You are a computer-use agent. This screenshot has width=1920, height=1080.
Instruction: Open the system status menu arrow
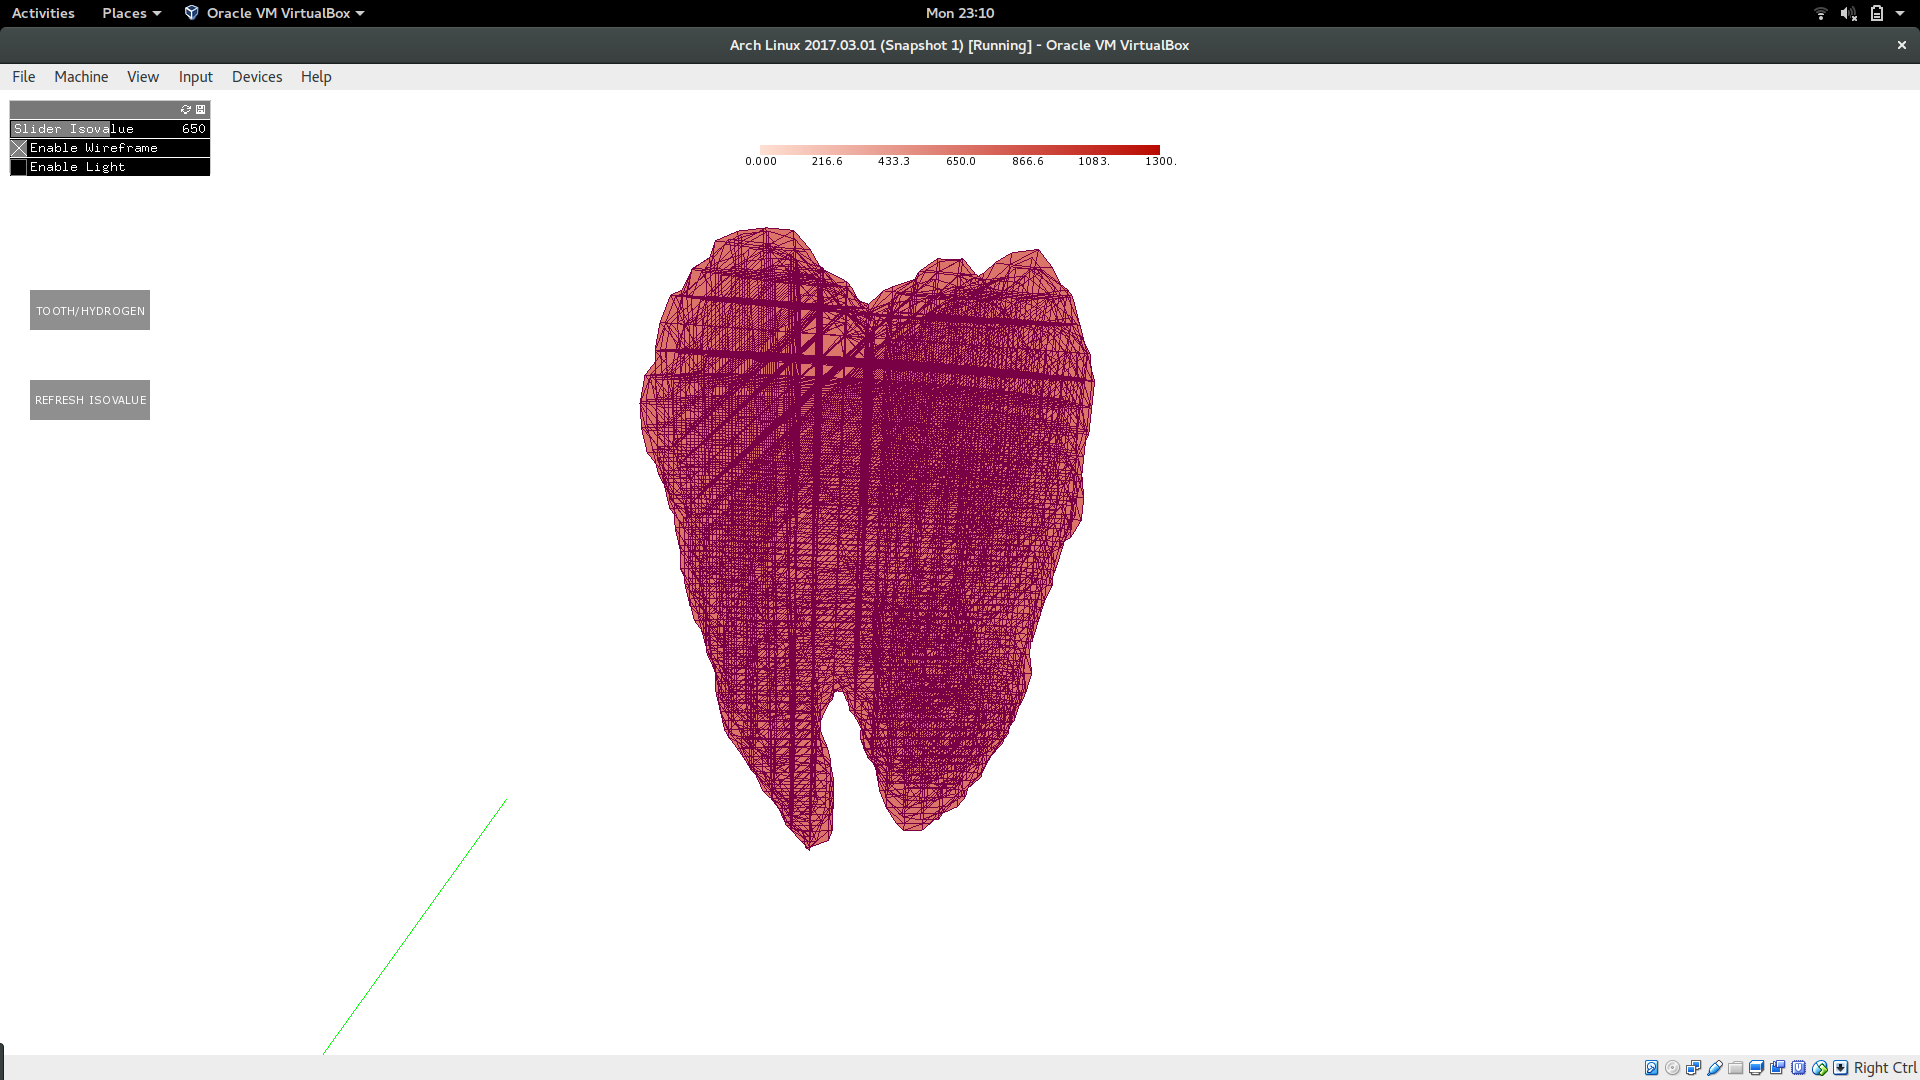[x=1900, y=13]
